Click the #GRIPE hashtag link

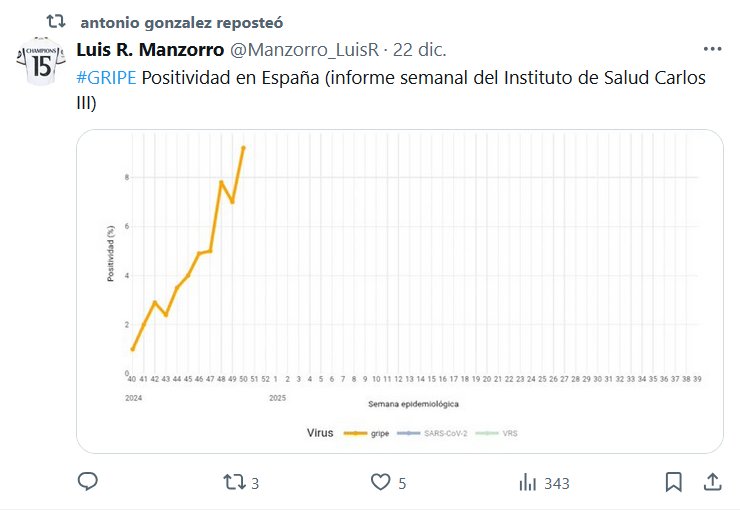point(106,78)
